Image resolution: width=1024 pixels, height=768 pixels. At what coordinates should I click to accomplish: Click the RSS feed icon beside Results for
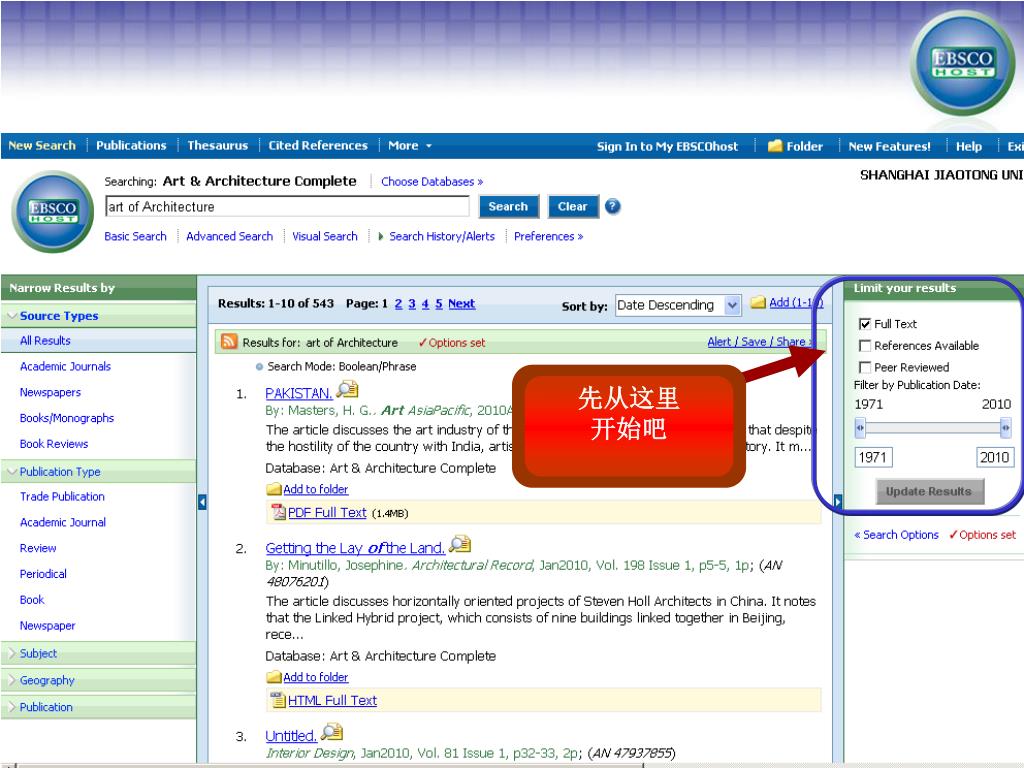coord(229,342)
